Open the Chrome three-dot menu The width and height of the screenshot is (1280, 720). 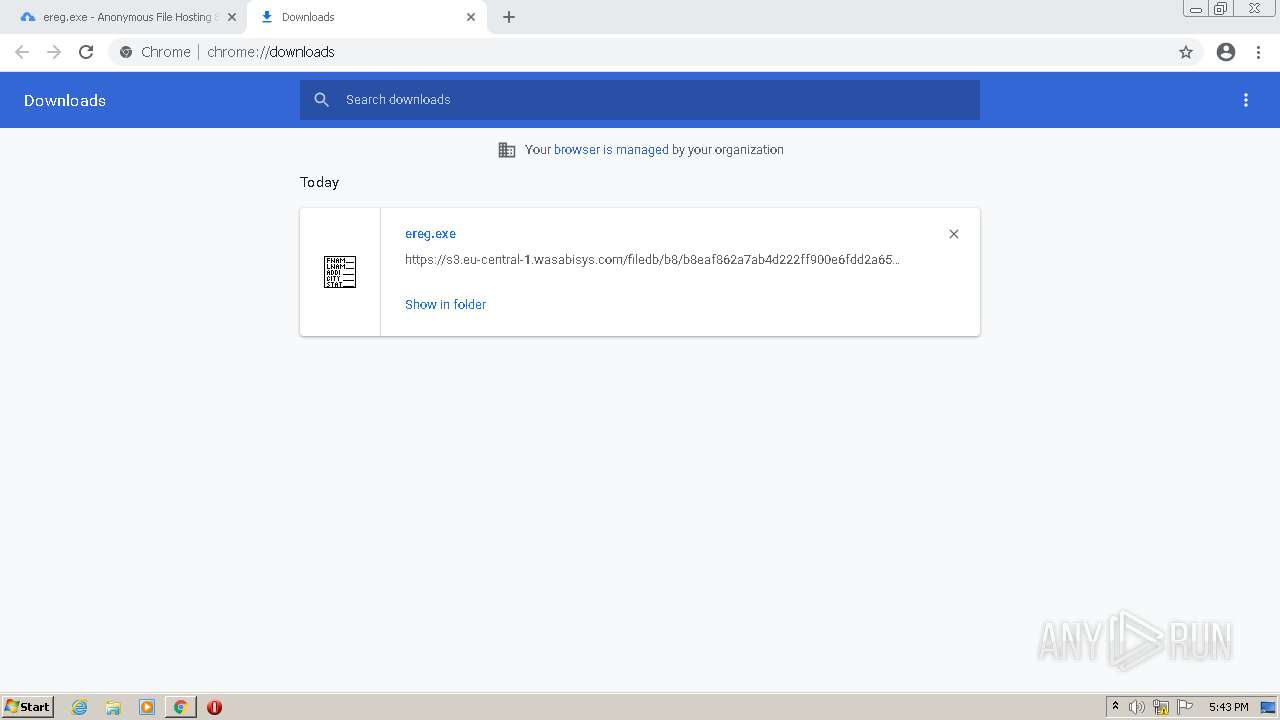click(x=1259, y=52)
